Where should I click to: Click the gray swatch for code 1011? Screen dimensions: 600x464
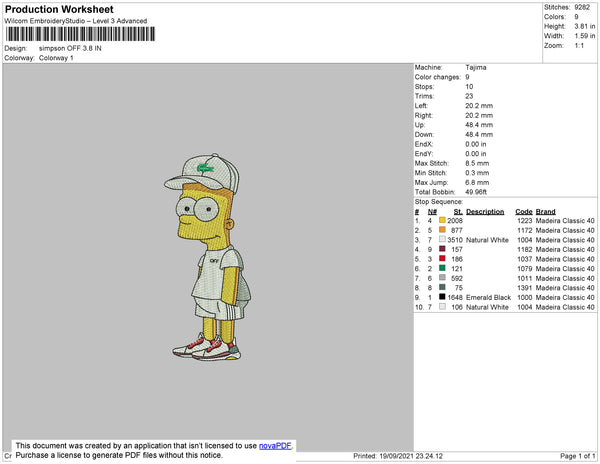tap(442, 277)
